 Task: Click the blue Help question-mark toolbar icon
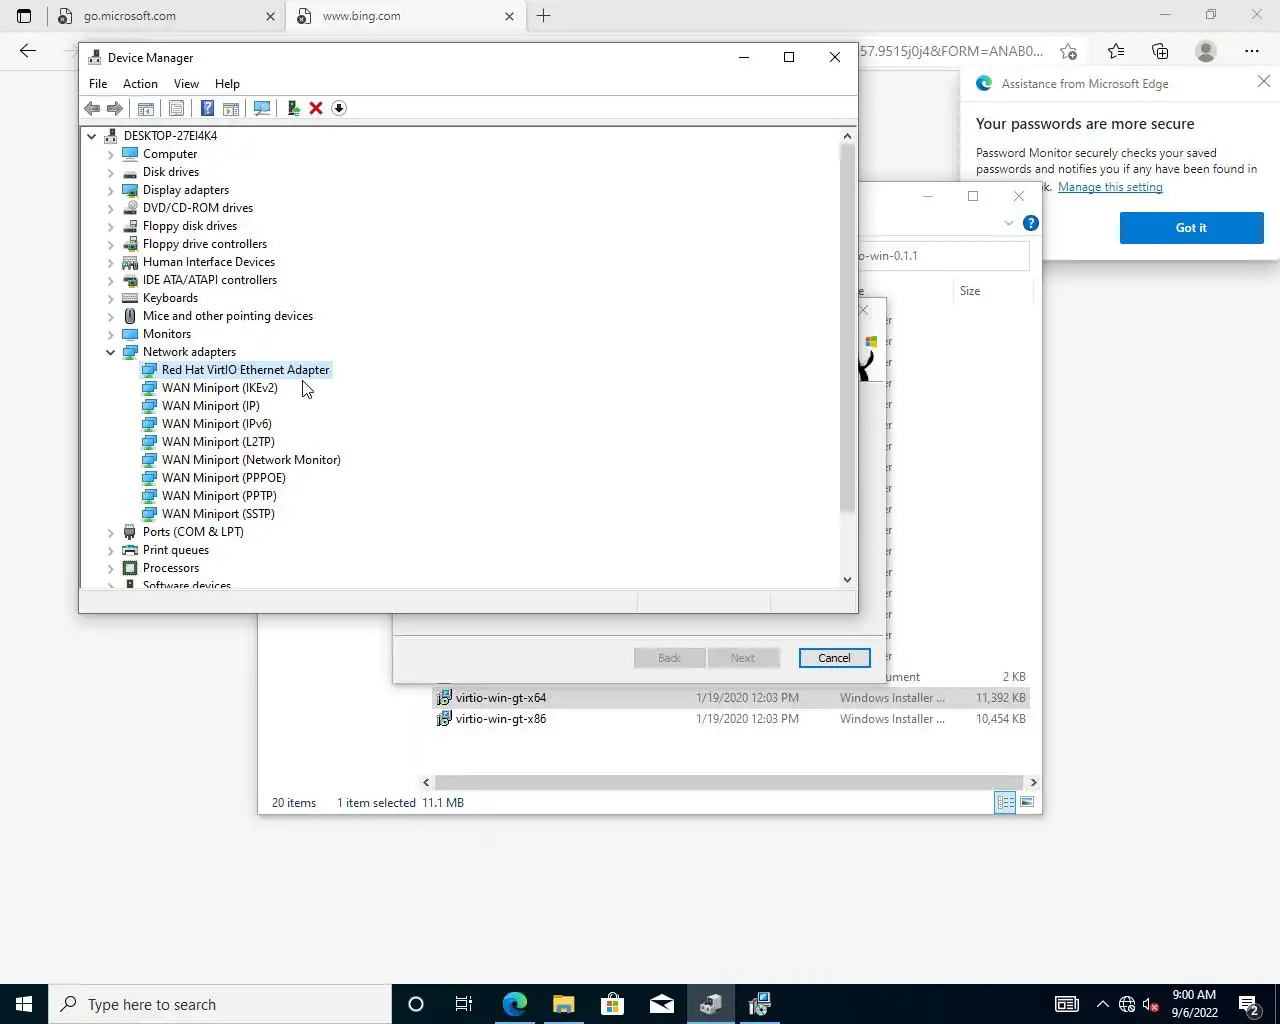coord(207,108)
